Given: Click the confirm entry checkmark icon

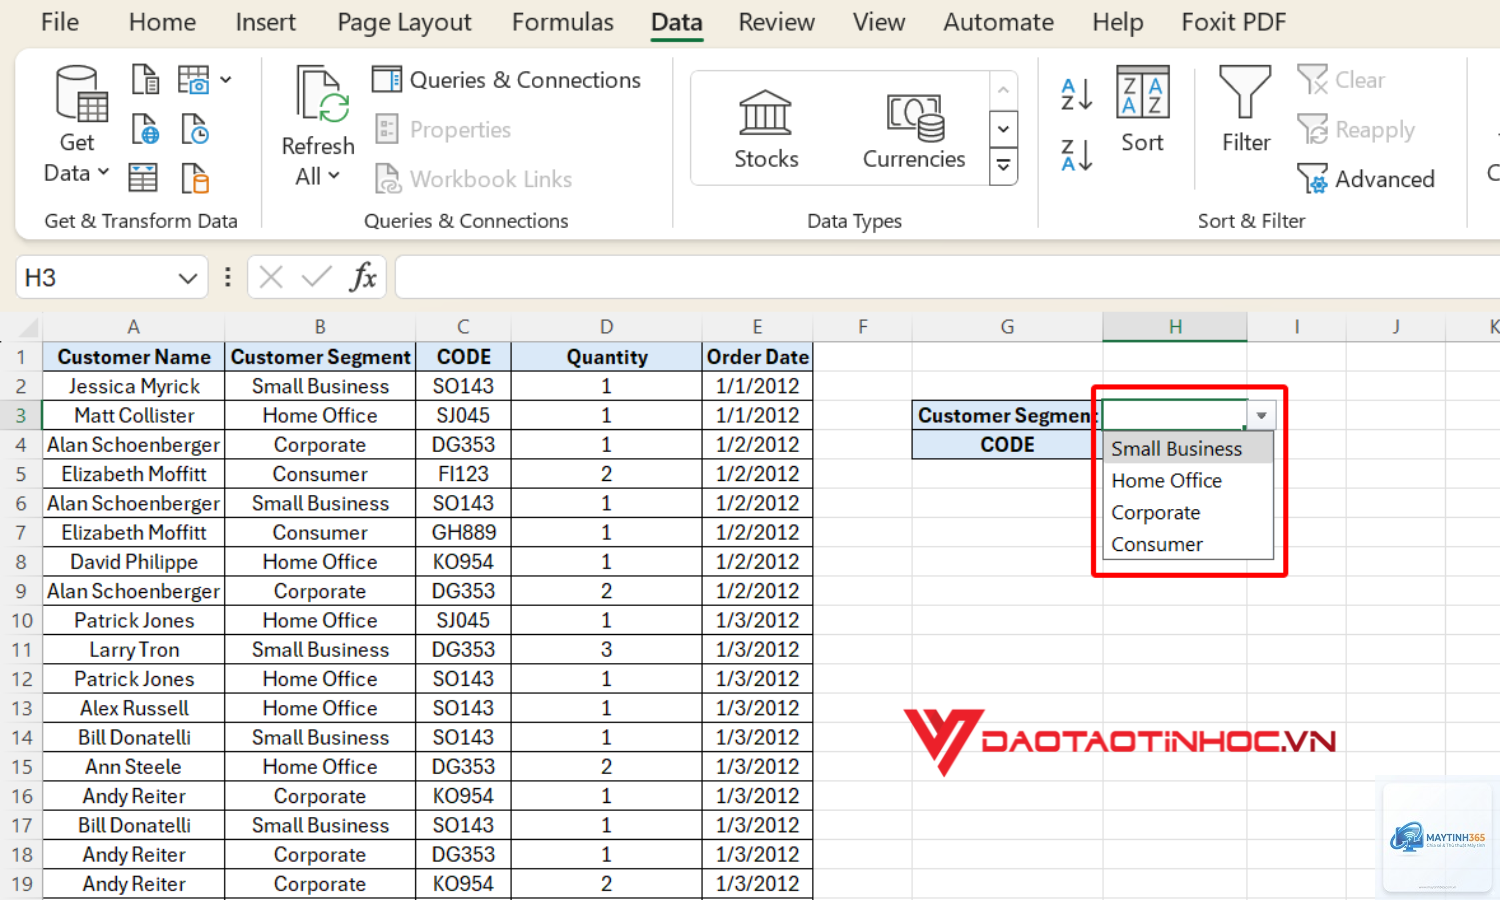Looking at the screenshot, I should pos(316,277).
